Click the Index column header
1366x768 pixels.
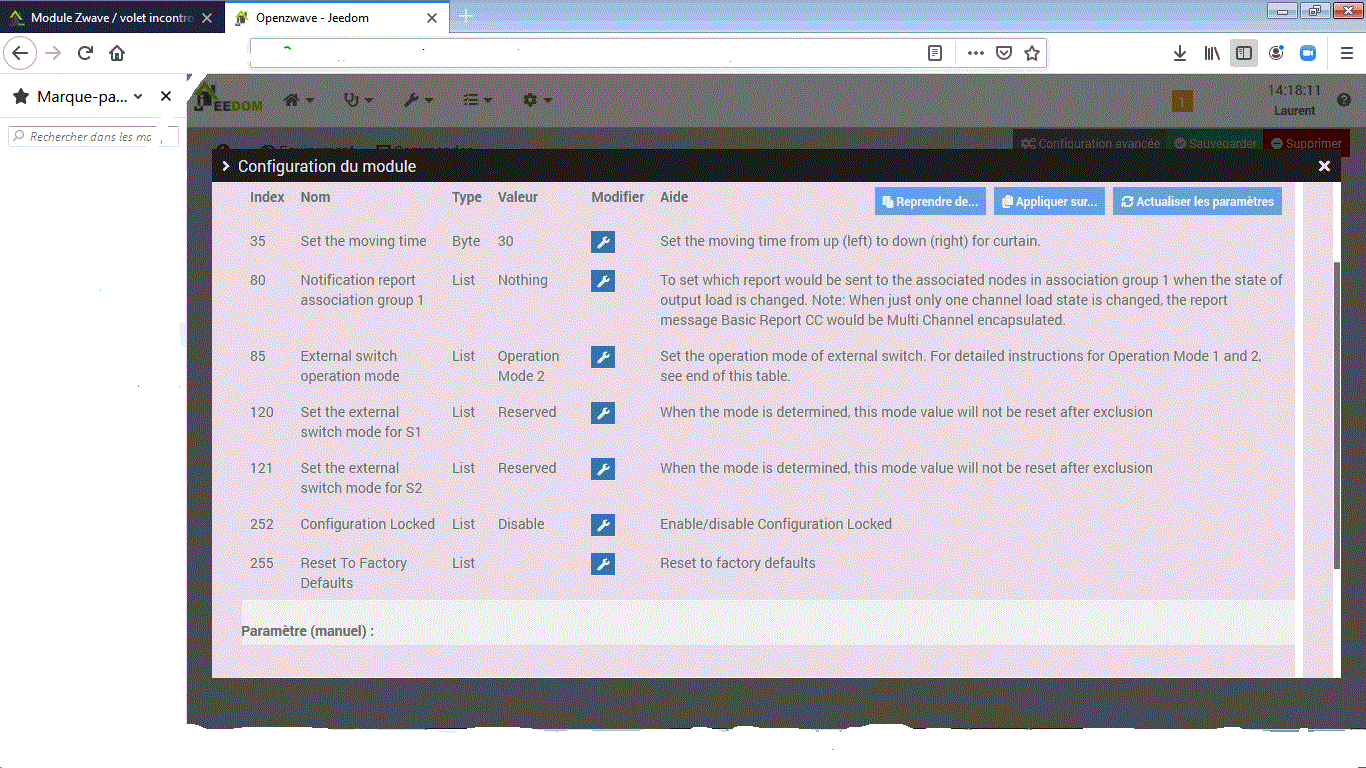[x=267, y=198]
